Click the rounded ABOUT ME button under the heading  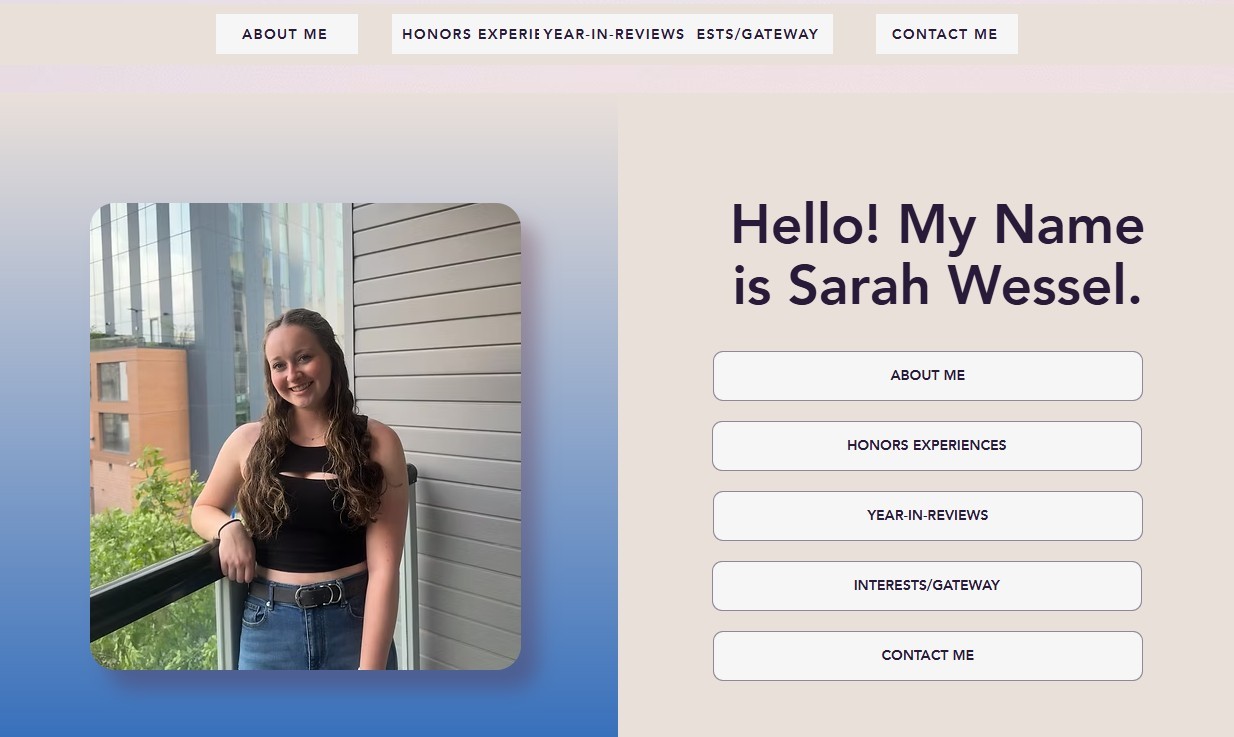coord(927,376)
